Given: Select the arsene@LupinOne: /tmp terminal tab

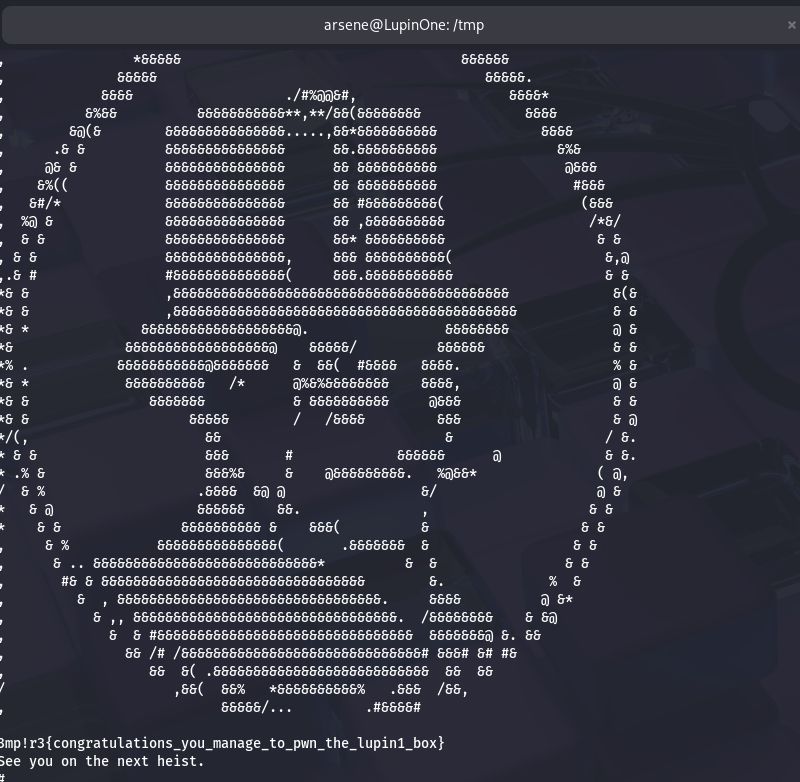Looking at the screenshot, I should point(403,25).
